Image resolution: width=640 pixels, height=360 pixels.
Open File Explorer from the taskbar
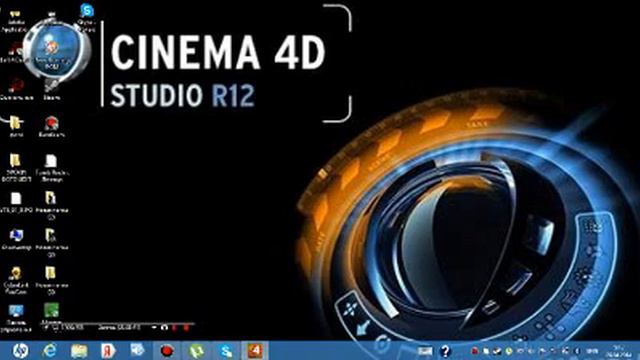click(79, 351)
